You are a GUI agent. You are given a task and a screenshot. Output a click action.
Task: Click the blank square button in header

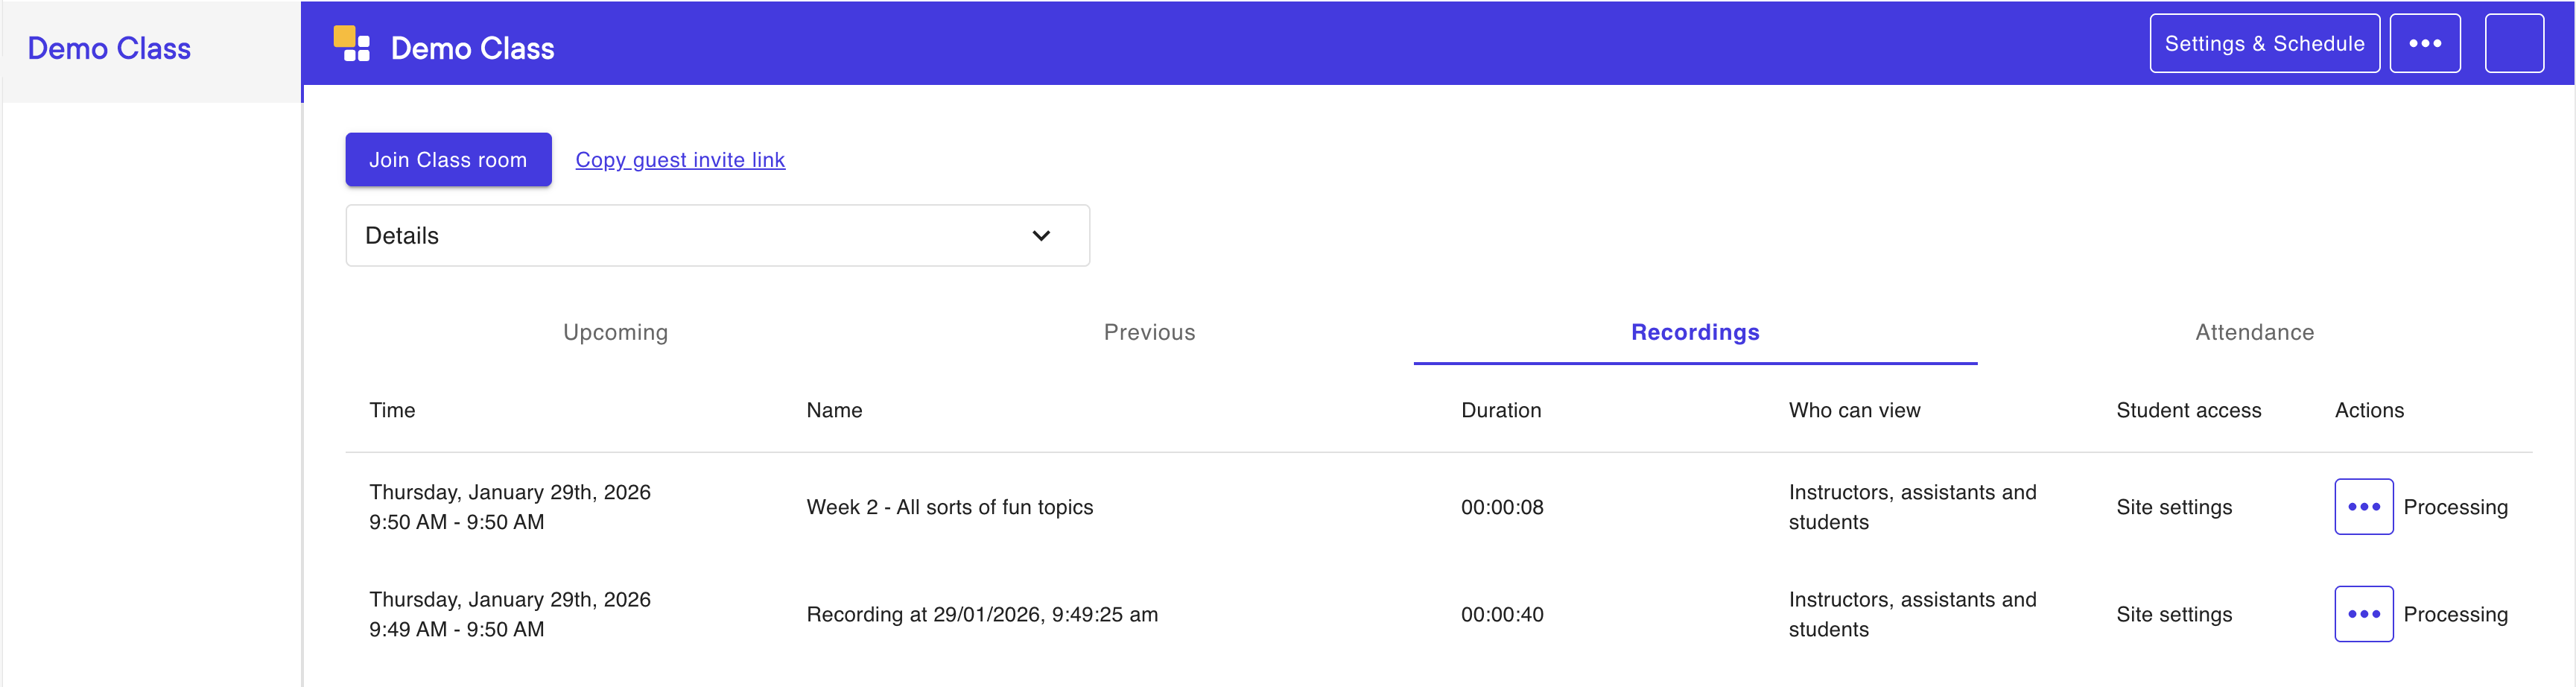pyautogui.click(x=2513, y=44)
